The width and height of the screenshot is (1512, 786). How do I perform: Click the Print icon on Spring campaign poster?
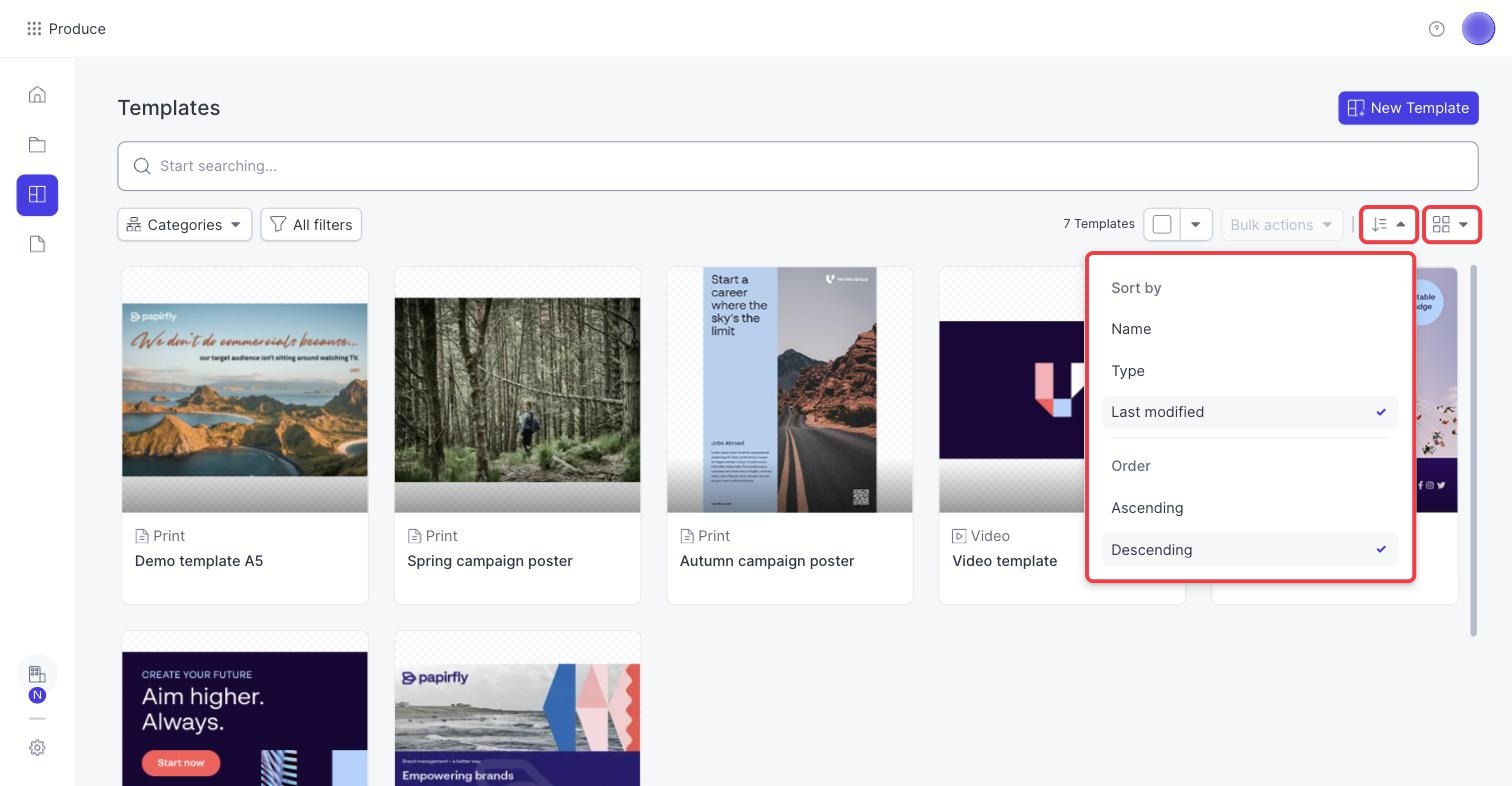click(414, 536)
